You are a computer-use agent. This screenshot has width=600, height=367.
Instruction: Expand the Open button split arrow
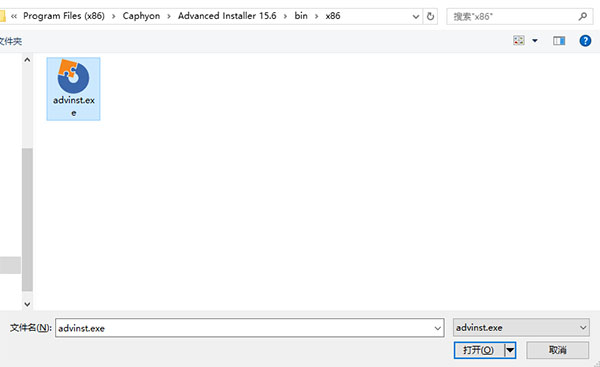(x=510, y=350)
